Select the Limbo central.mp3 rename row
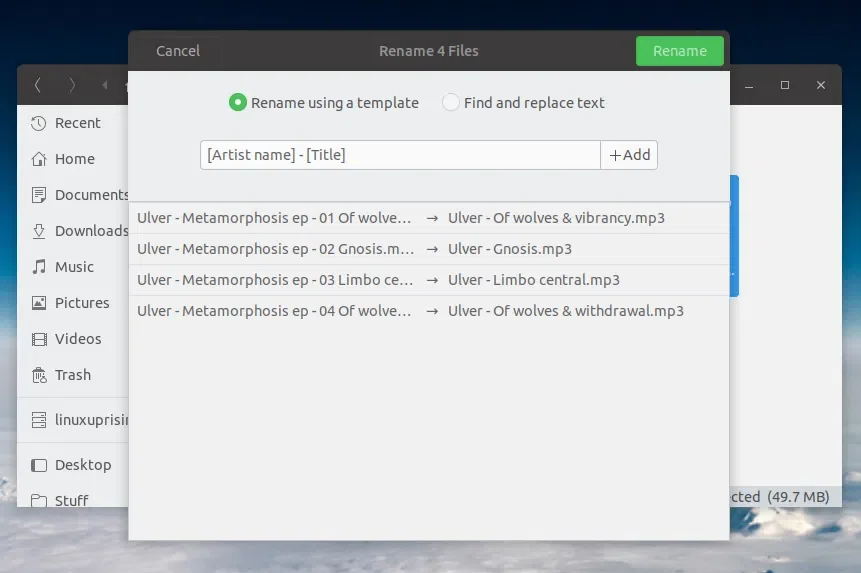861x573 pixels. point(428,280)
